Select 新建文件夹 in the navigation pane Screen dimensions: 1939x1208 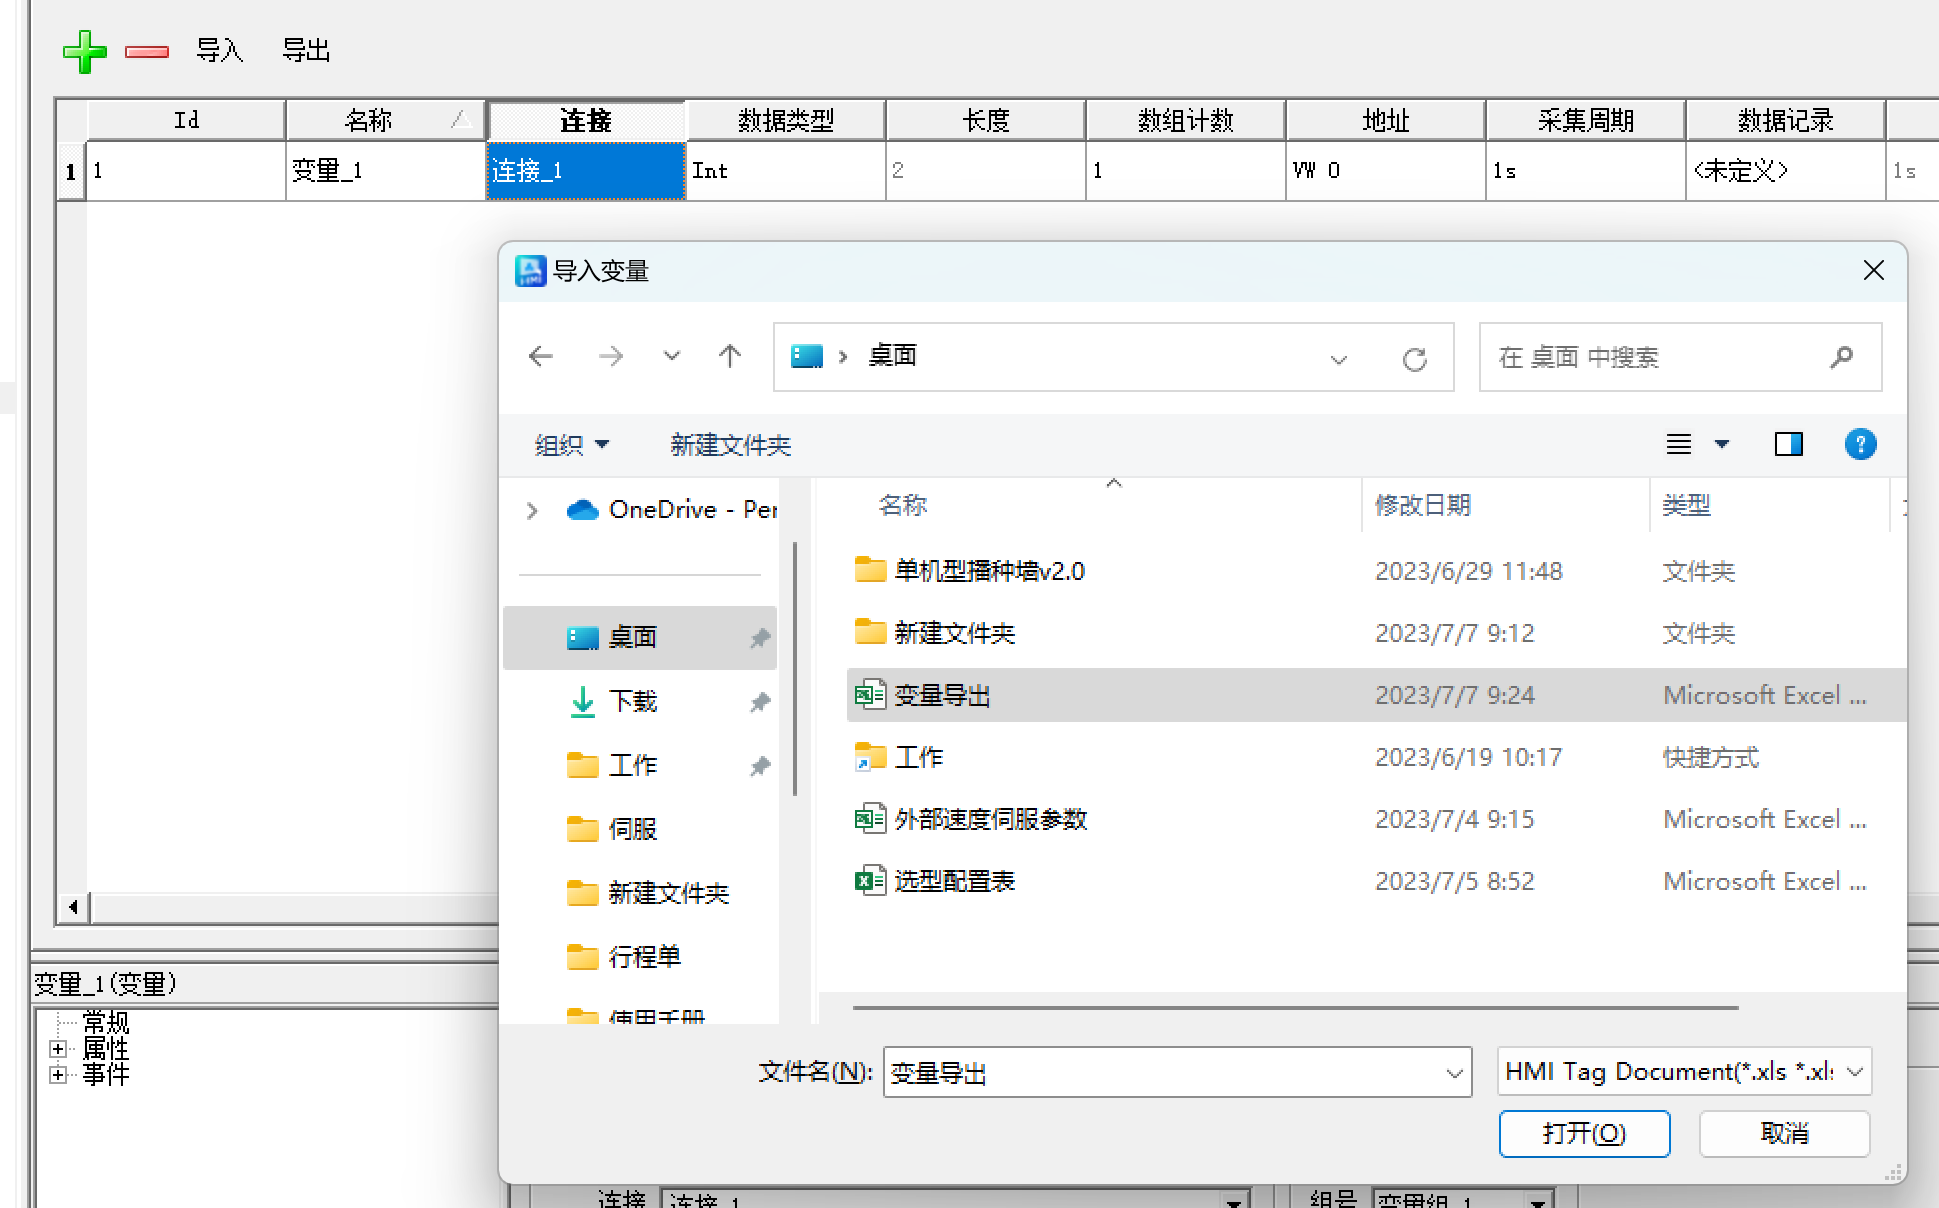tap(640, 893)
